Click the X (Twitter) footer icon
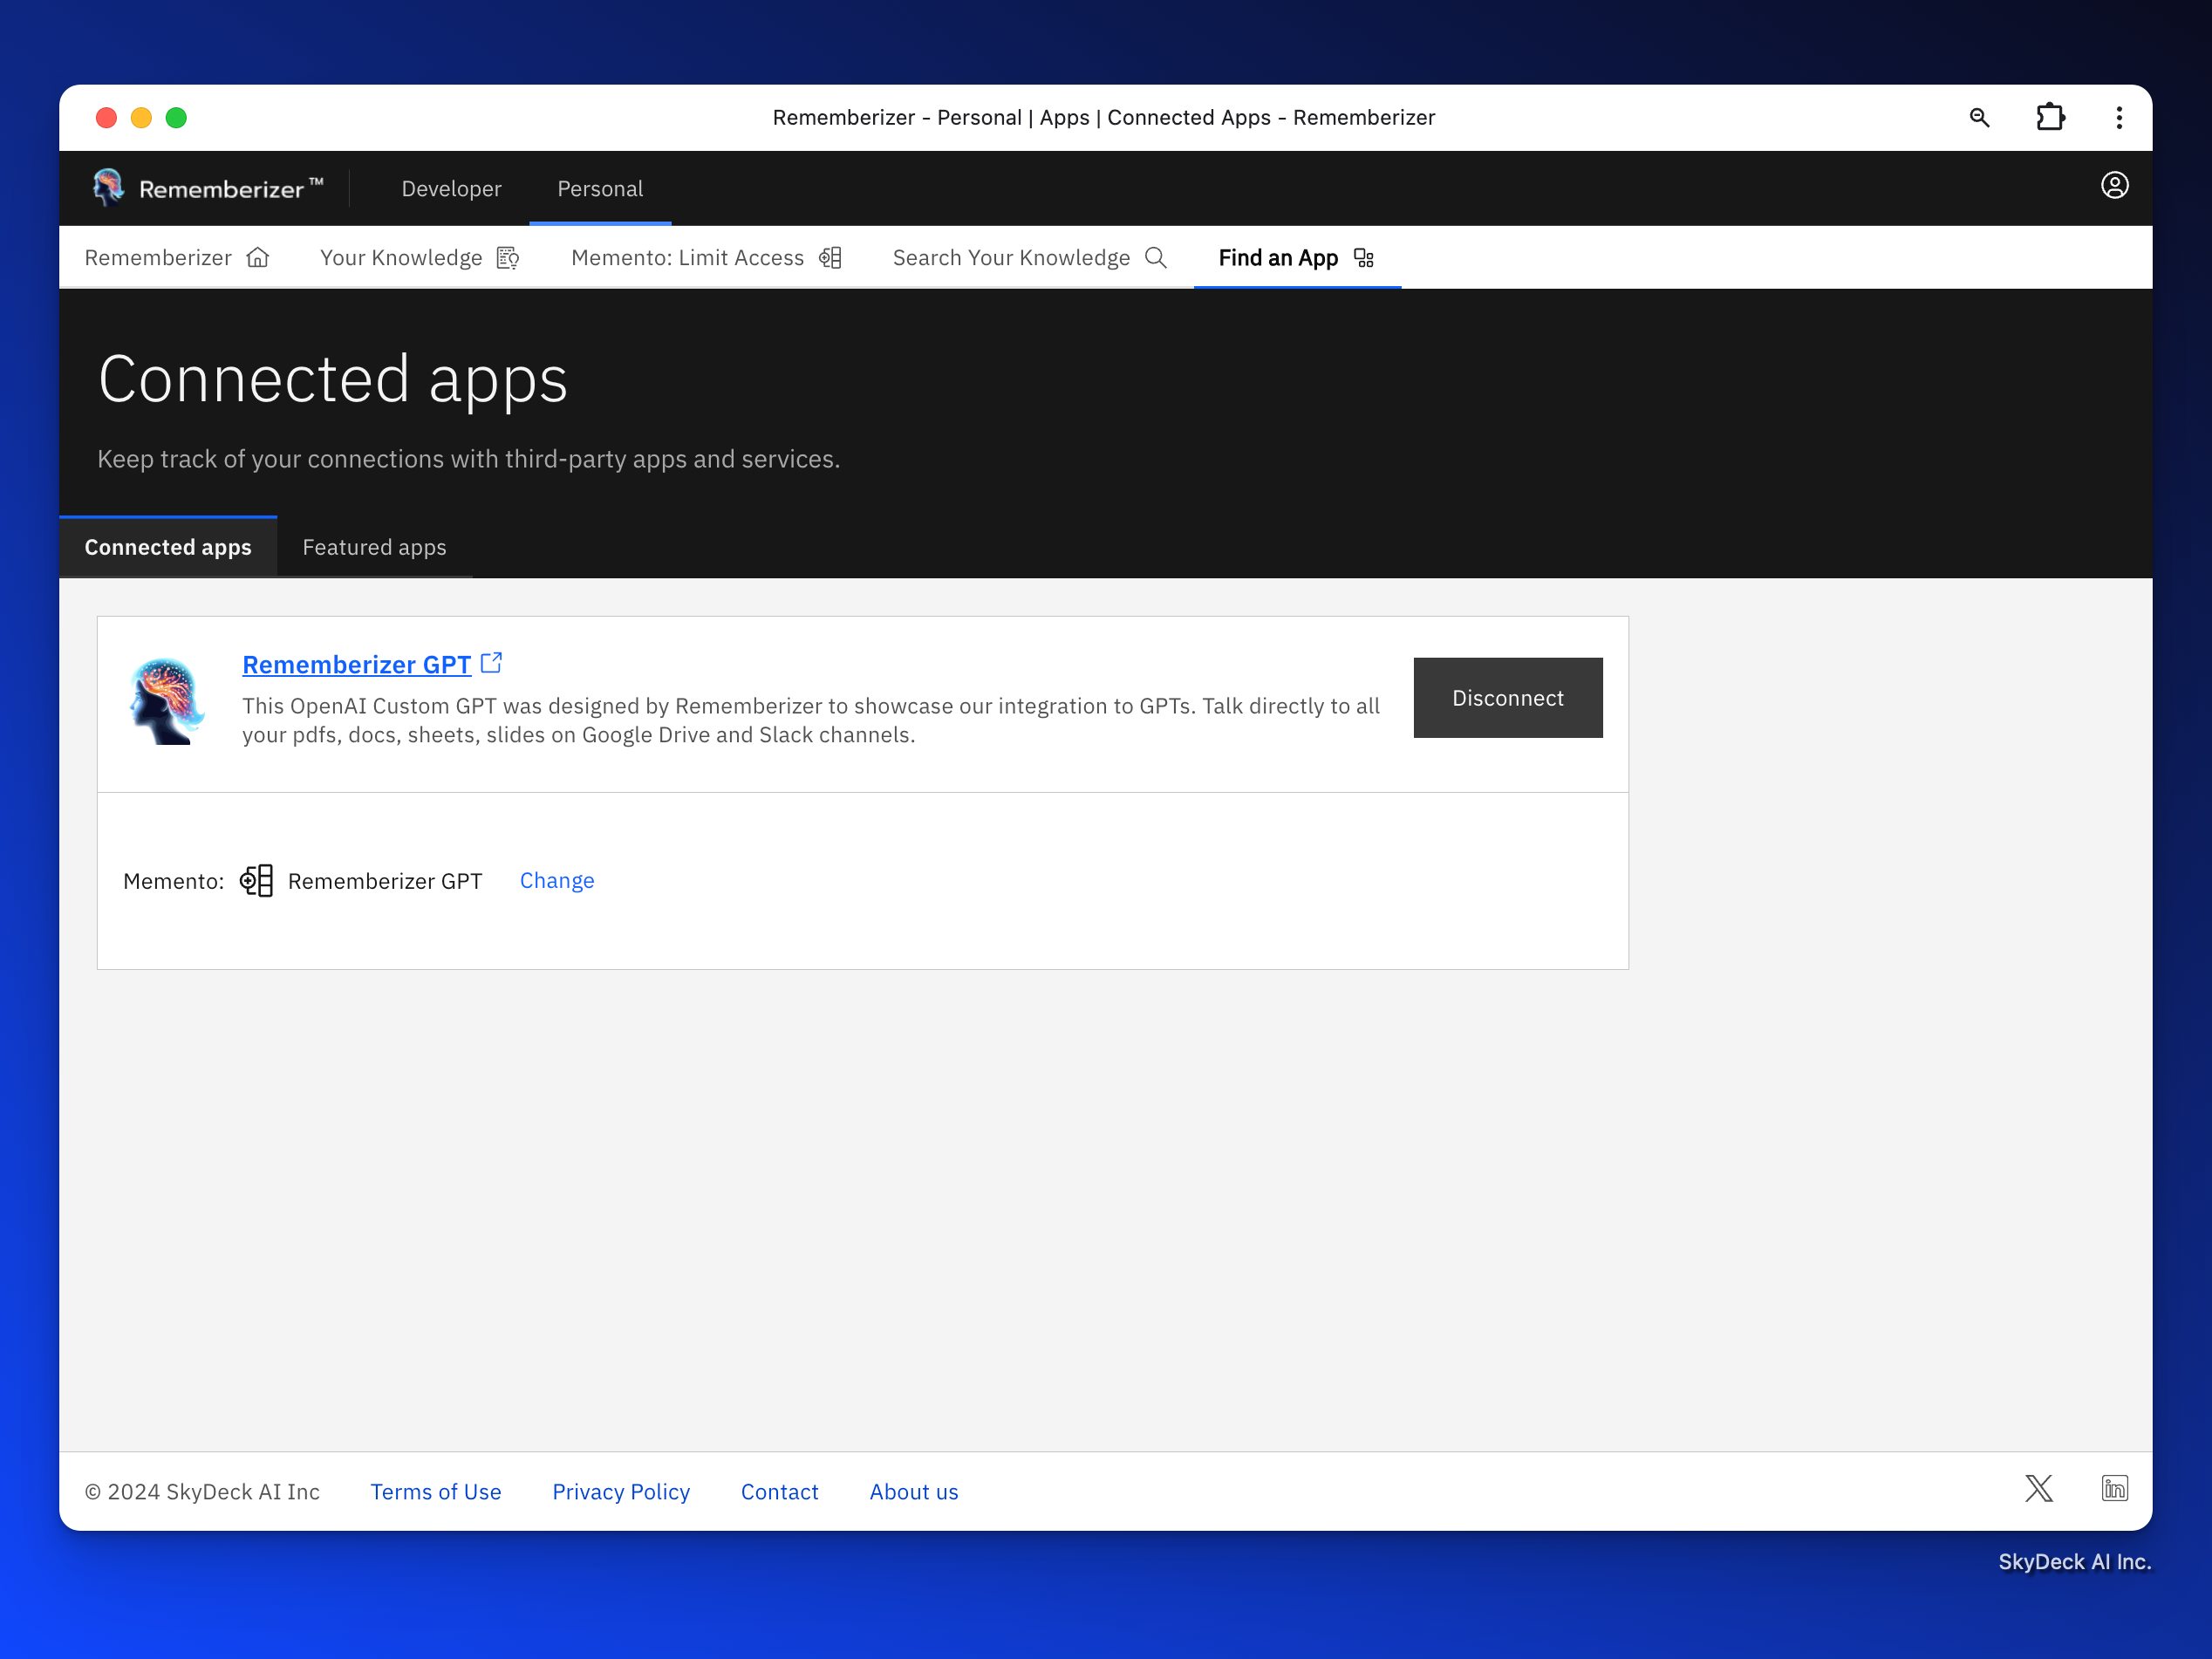This screenshot has width=2212, height=1659. tap(2038, 1489)
